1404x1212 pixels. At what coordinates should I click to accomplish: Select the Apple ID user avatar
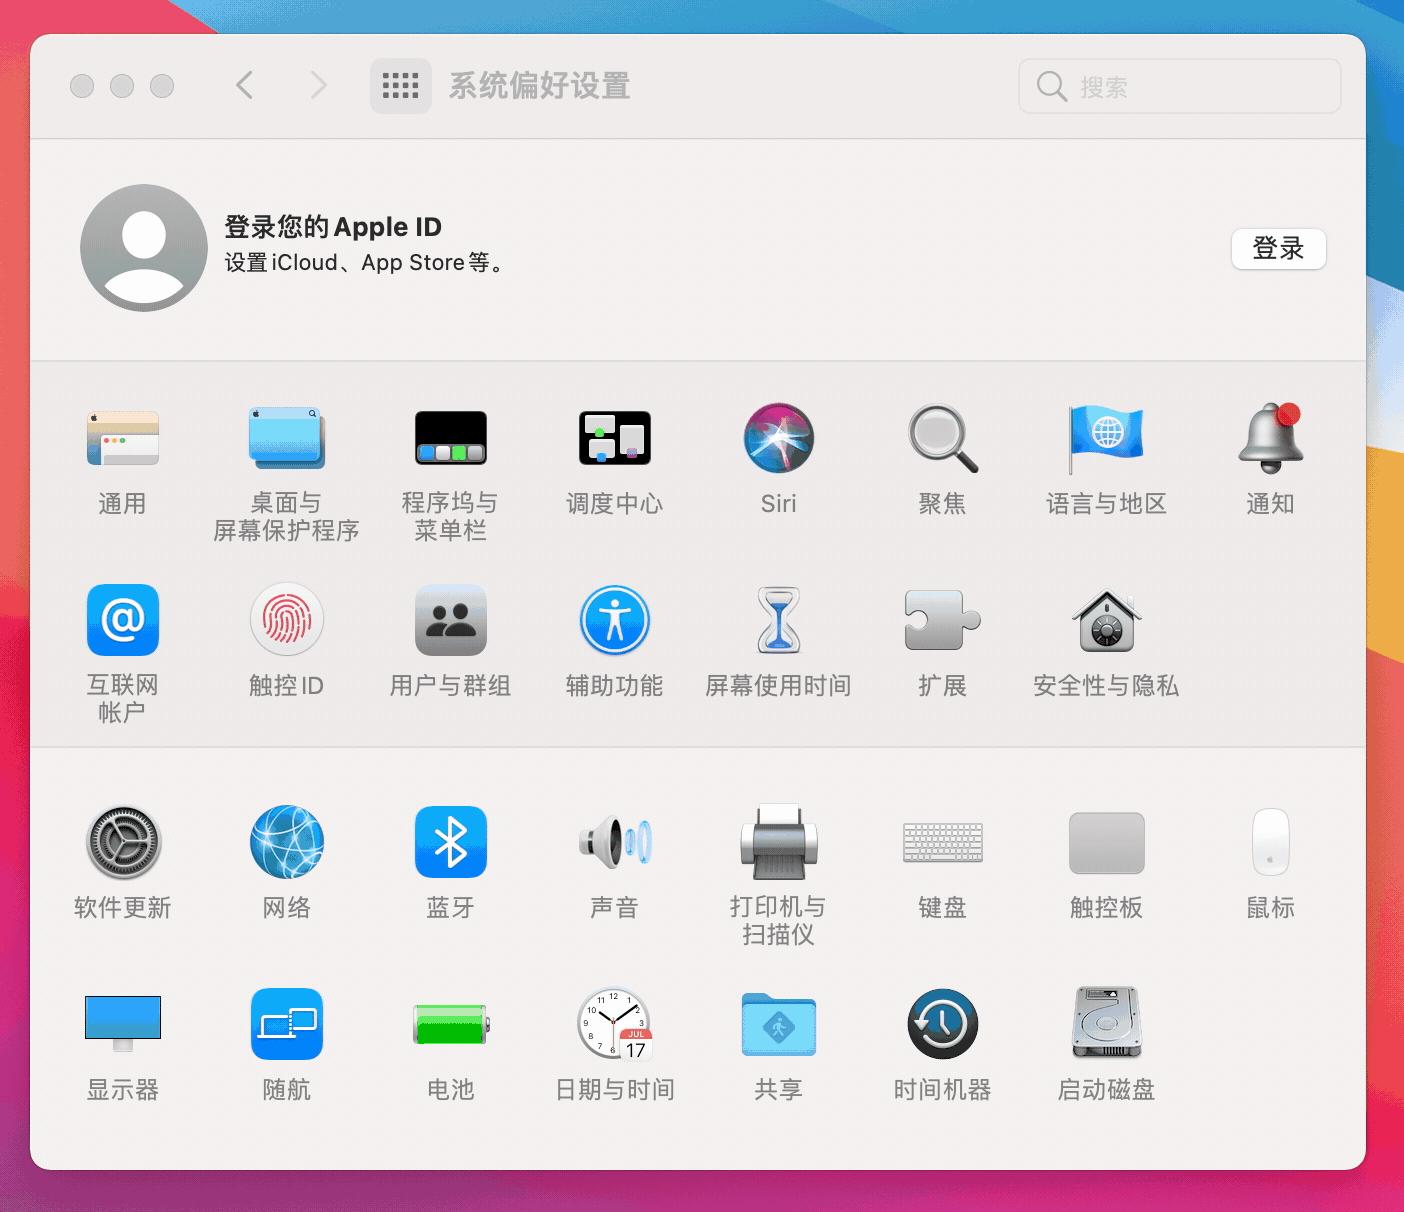[144, 248]
